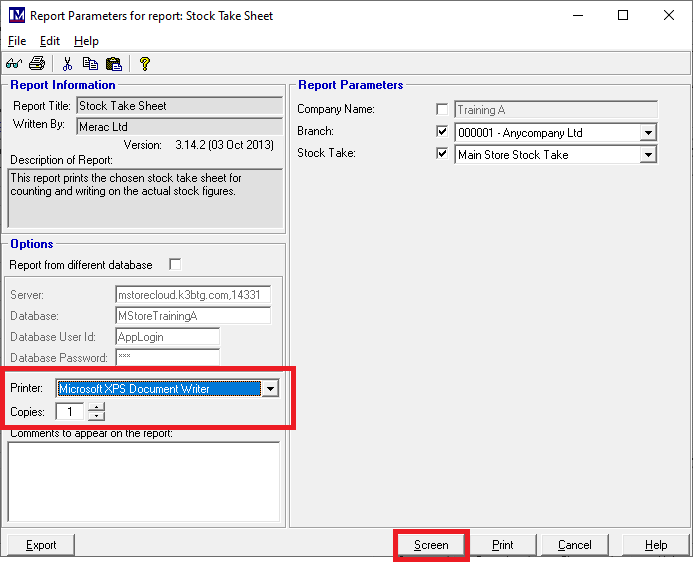
Task: Click the Database User Id field
Action: pos(168,337)
